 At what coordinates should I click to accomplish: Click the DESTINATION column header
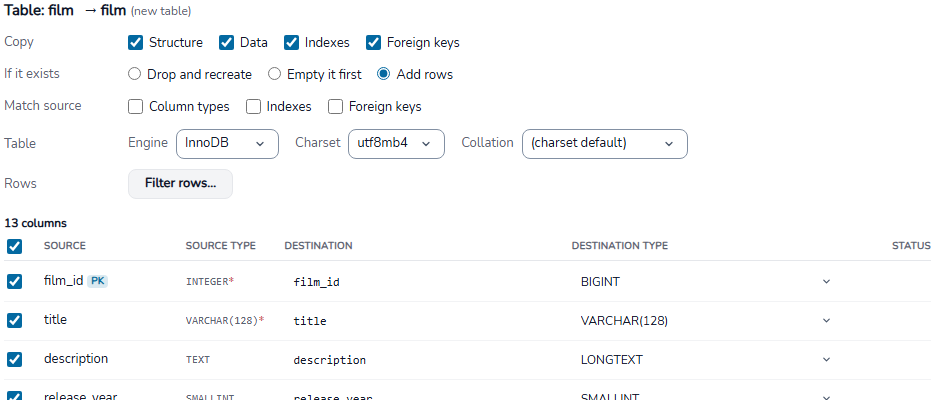(318, 245)
